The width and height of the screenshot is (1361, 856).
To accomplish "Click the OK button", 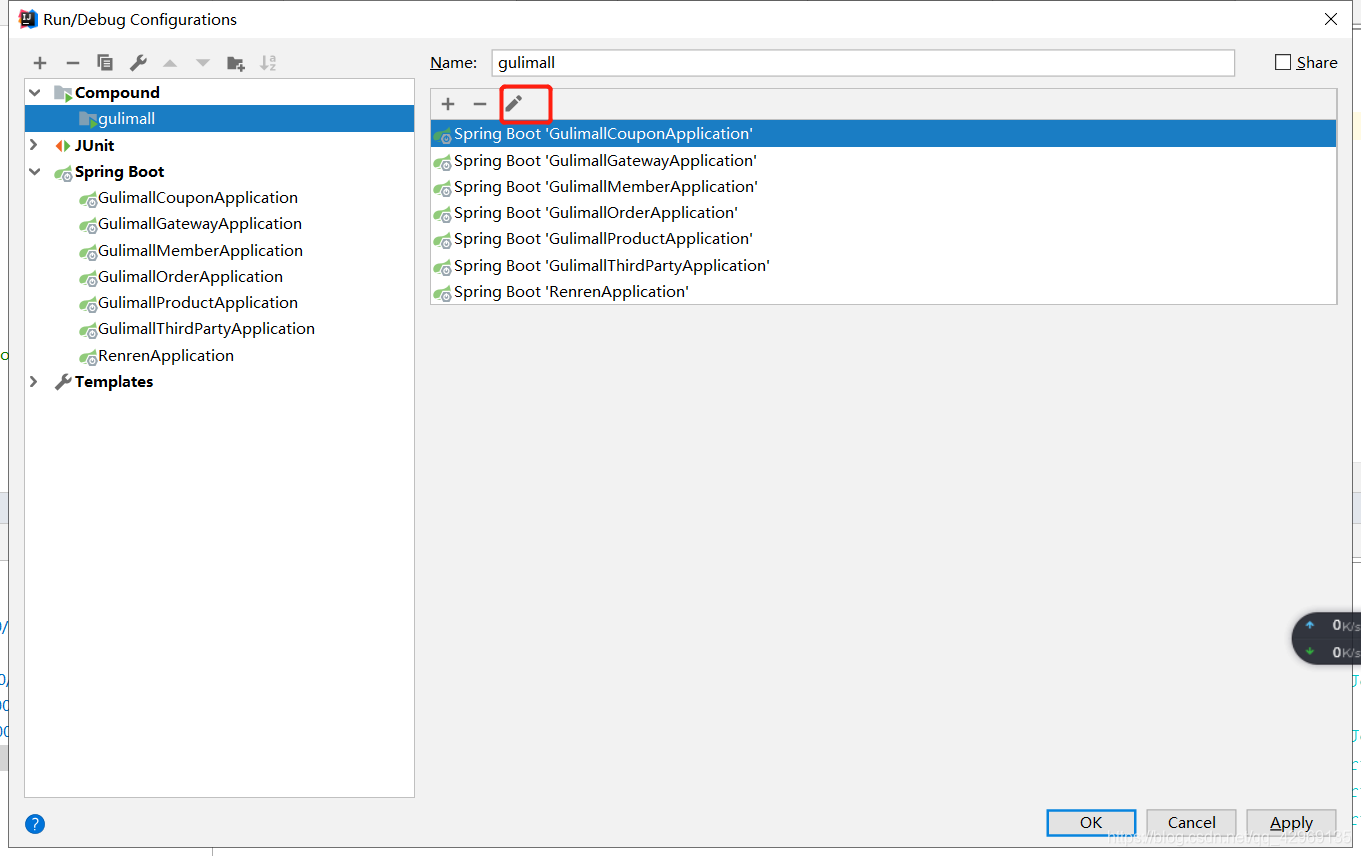I will click(x=1091, y=823).
